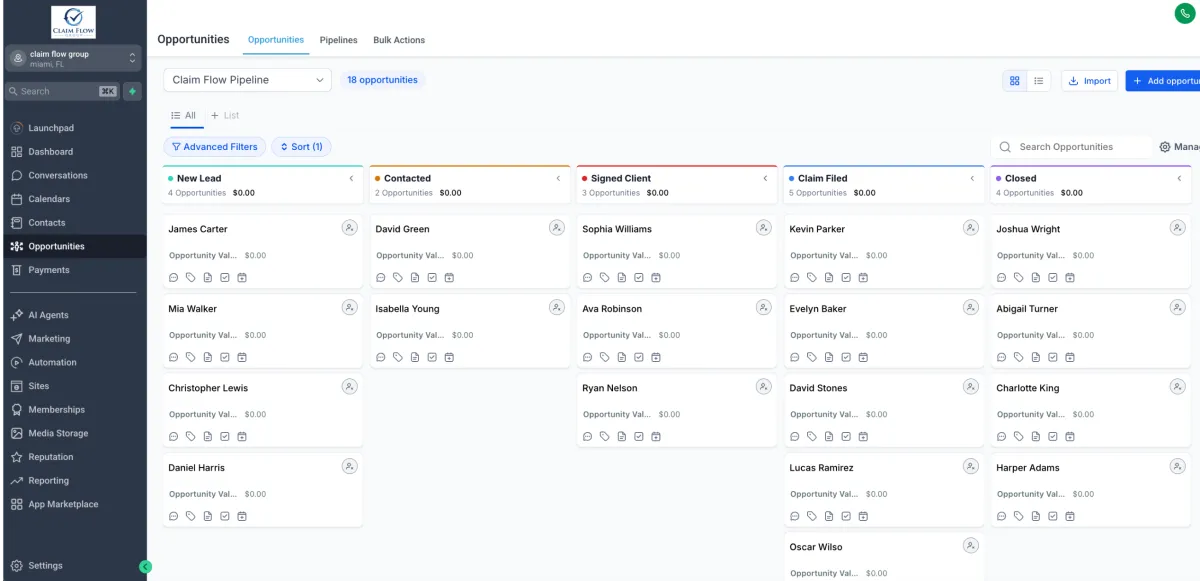The image size is (1200, 581).
Task: Click the Media Storage icon
Action: pos(17,433)
